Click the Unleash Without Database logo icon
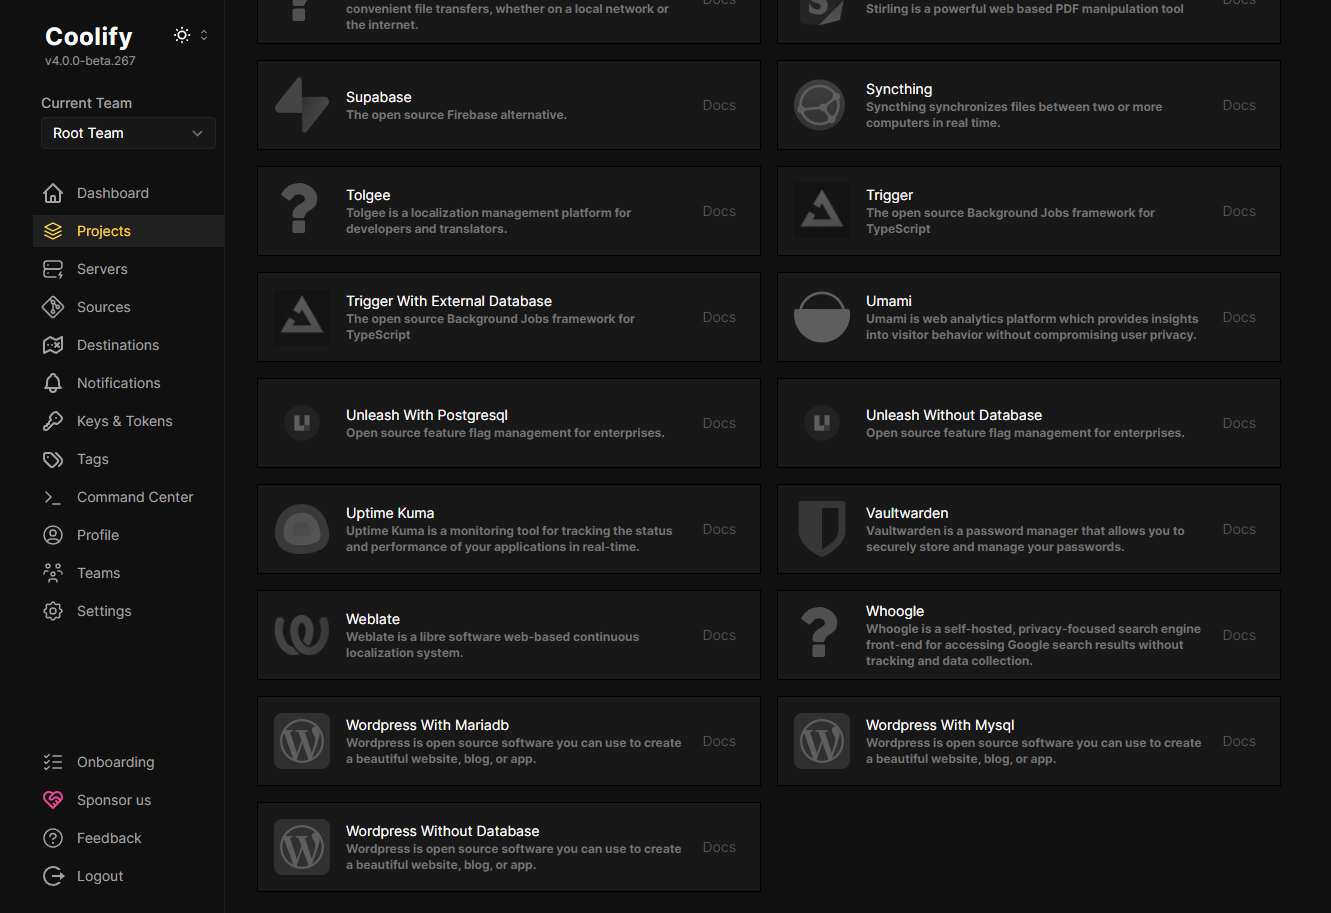Image resolution: width=1331 pixels, height=913 pixels. click(821, 423)
